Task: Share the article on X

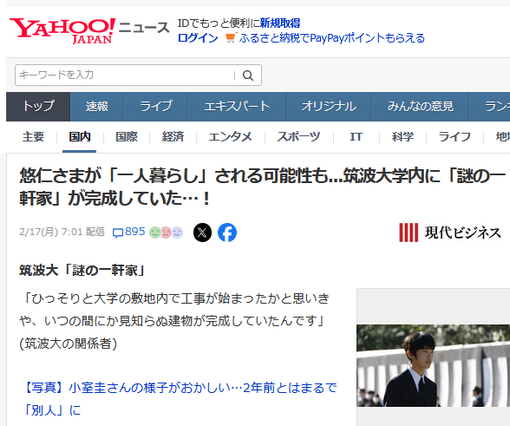Action: coord(202,232)
